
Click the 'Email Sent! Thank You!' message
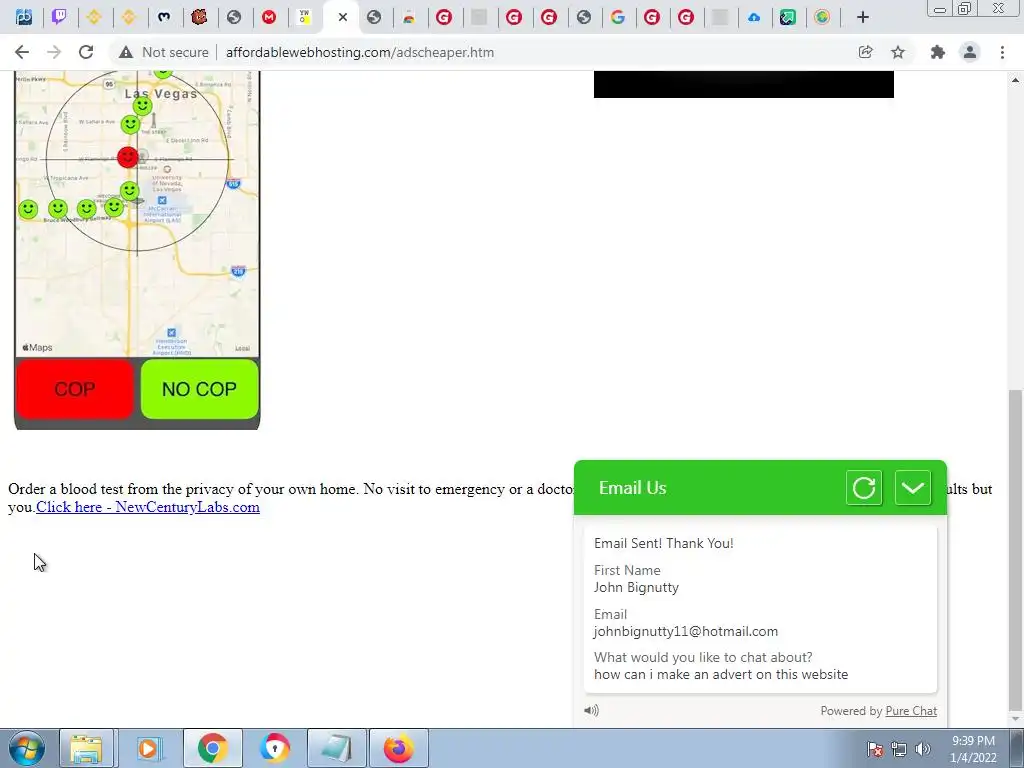[x=664, y=543]
